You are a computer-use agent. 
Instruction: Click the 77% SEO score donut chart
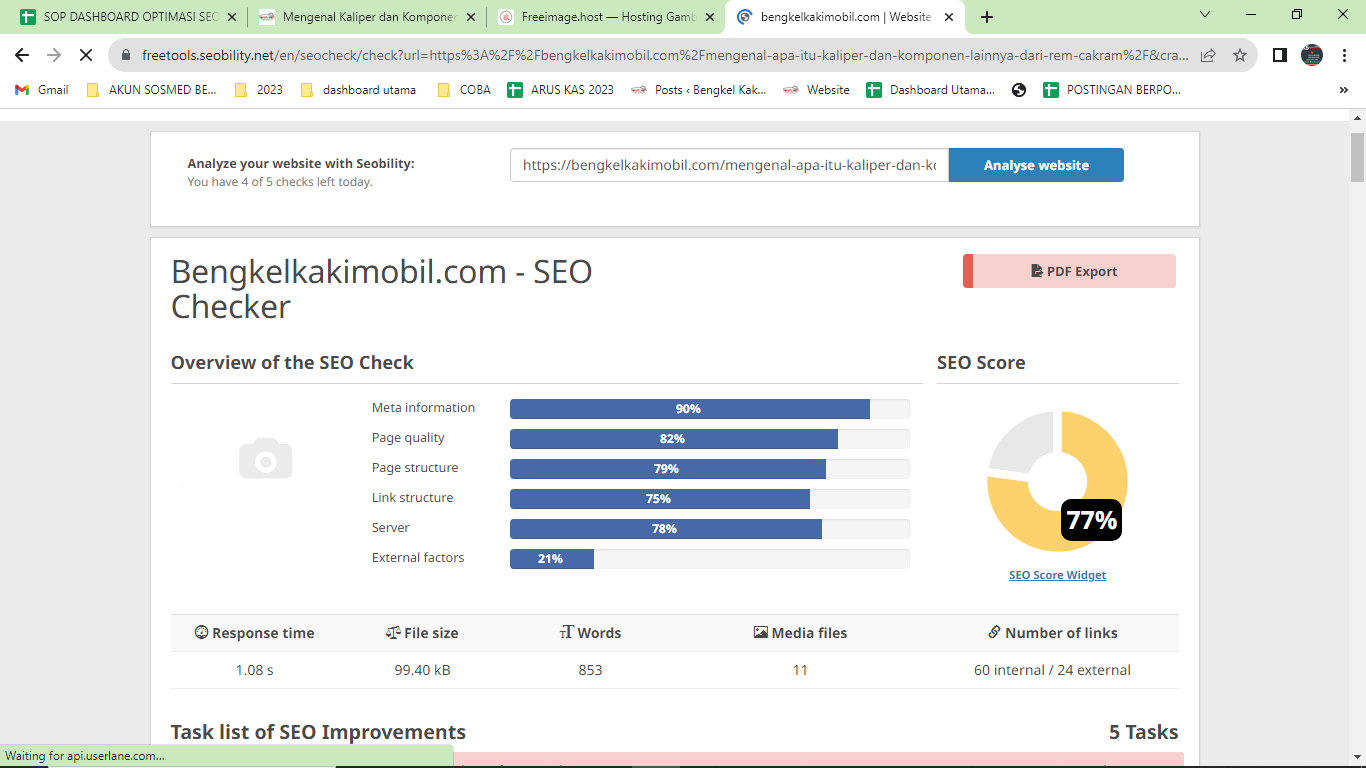pyautogui.click(x=1057, y=481)
